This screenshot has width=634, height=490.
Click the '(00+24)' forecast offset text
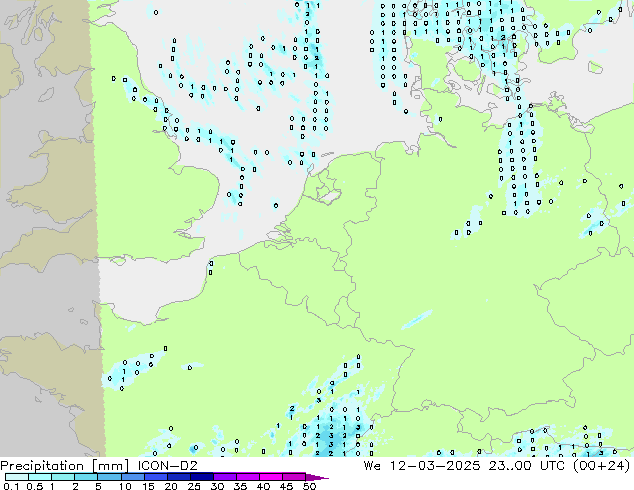coord(602,465)
